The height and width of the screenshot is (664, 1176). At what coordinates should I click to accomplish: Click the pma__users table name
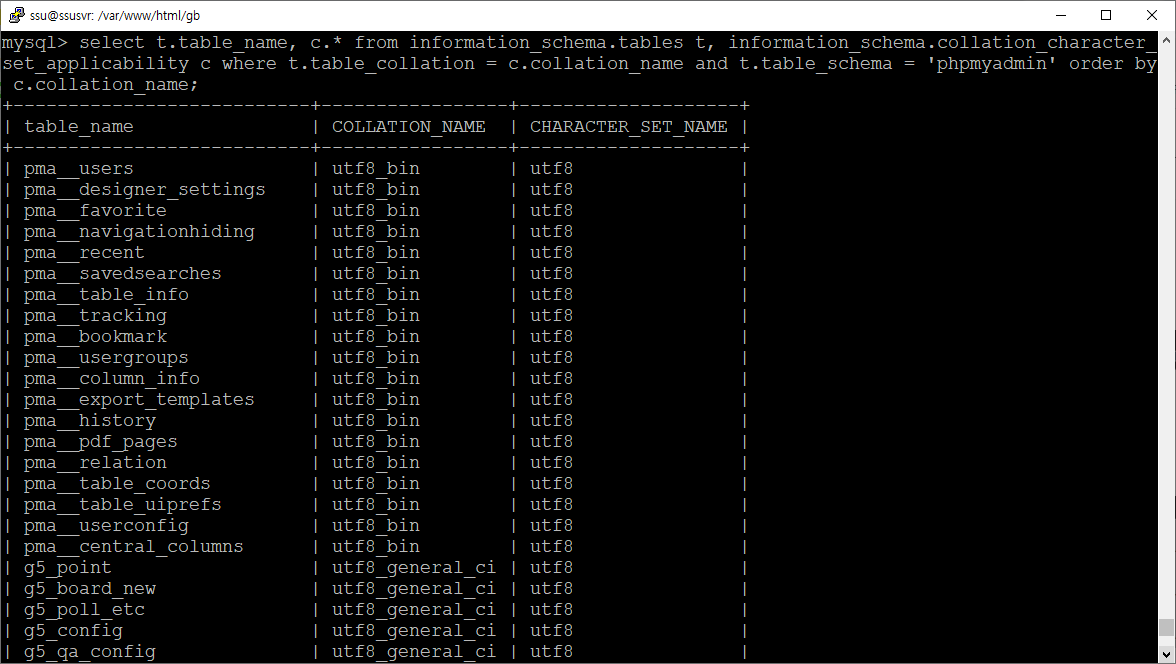point(79,169)
